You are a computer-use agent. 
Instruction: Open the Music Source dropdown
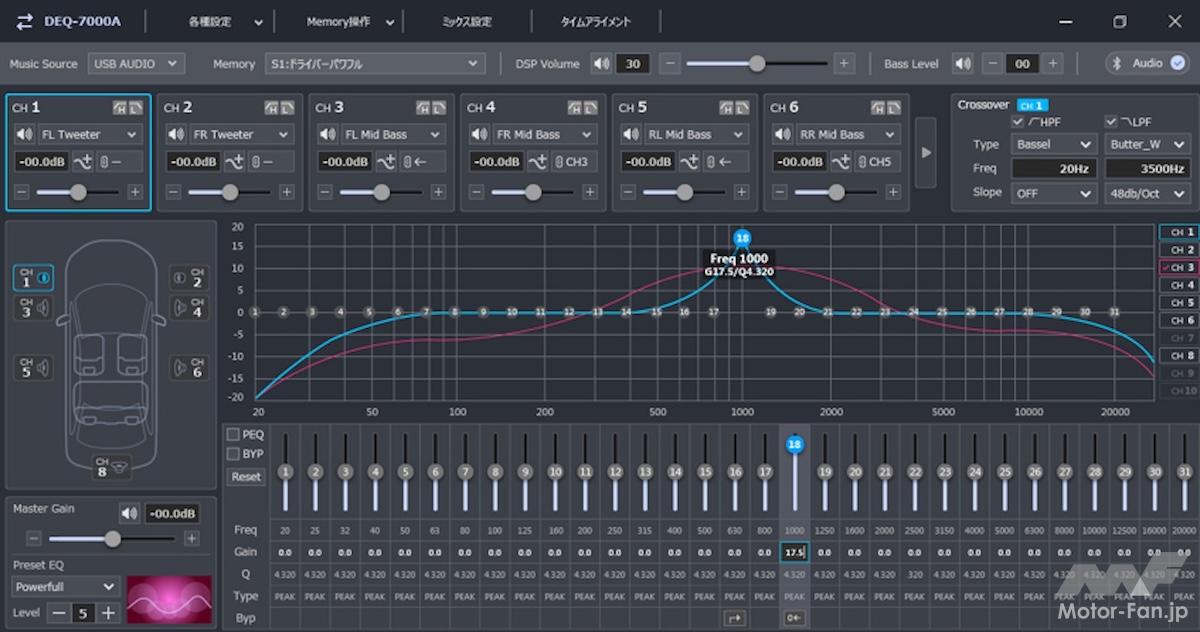tap(136, 64)
